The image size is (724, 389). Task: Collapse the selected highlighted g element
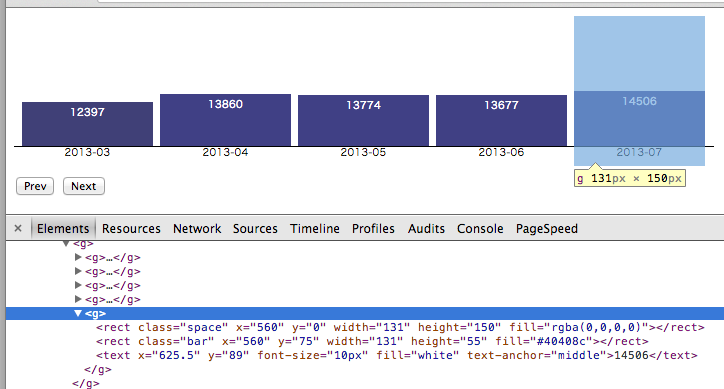[x=78, y=314]
